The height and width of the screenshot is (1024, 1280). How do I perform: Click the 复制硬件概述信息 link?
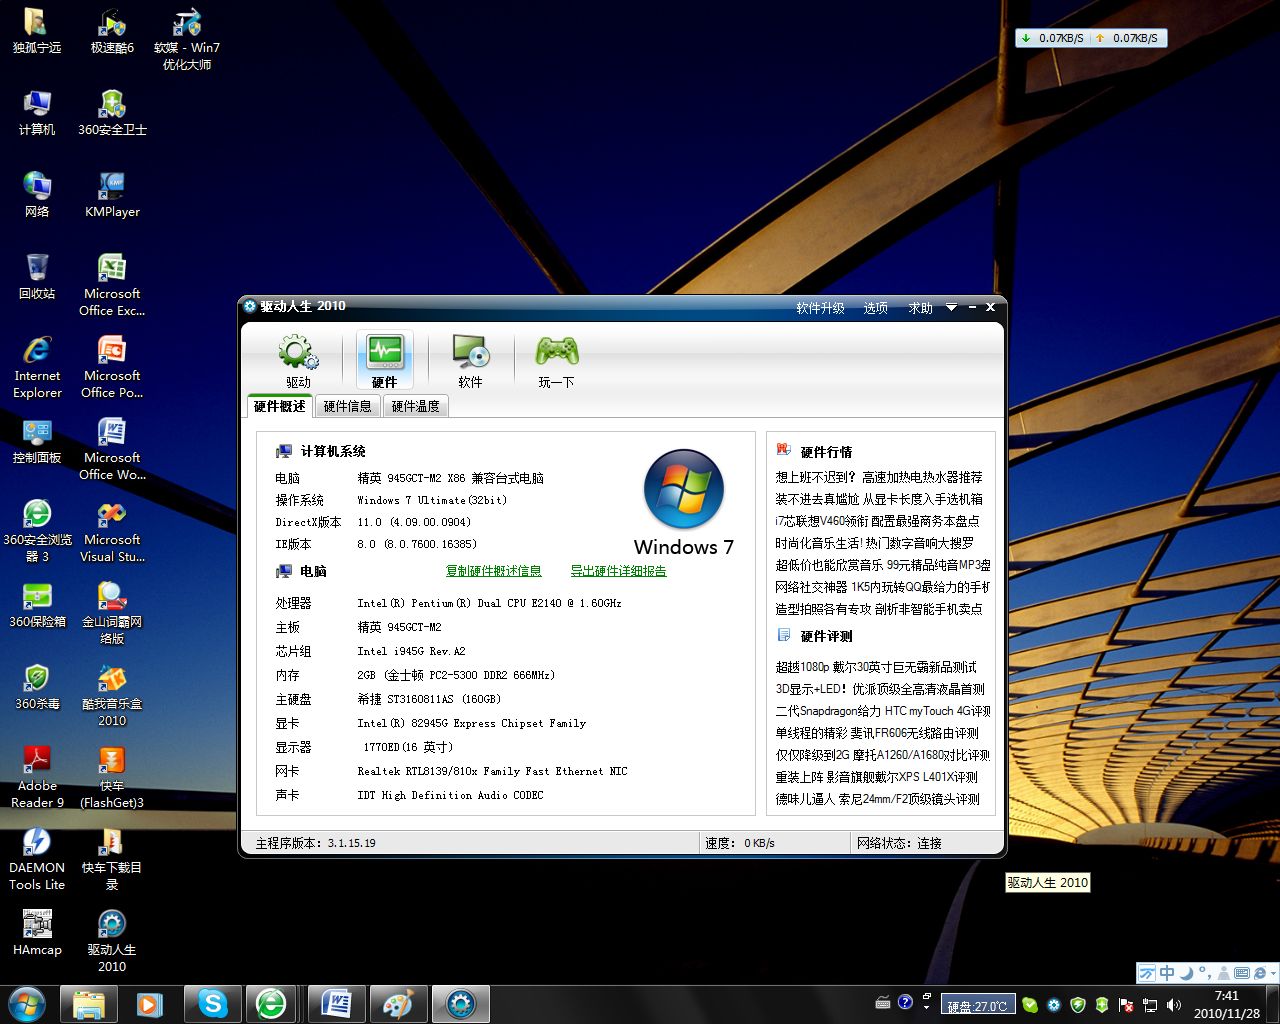tap(494, 571)
